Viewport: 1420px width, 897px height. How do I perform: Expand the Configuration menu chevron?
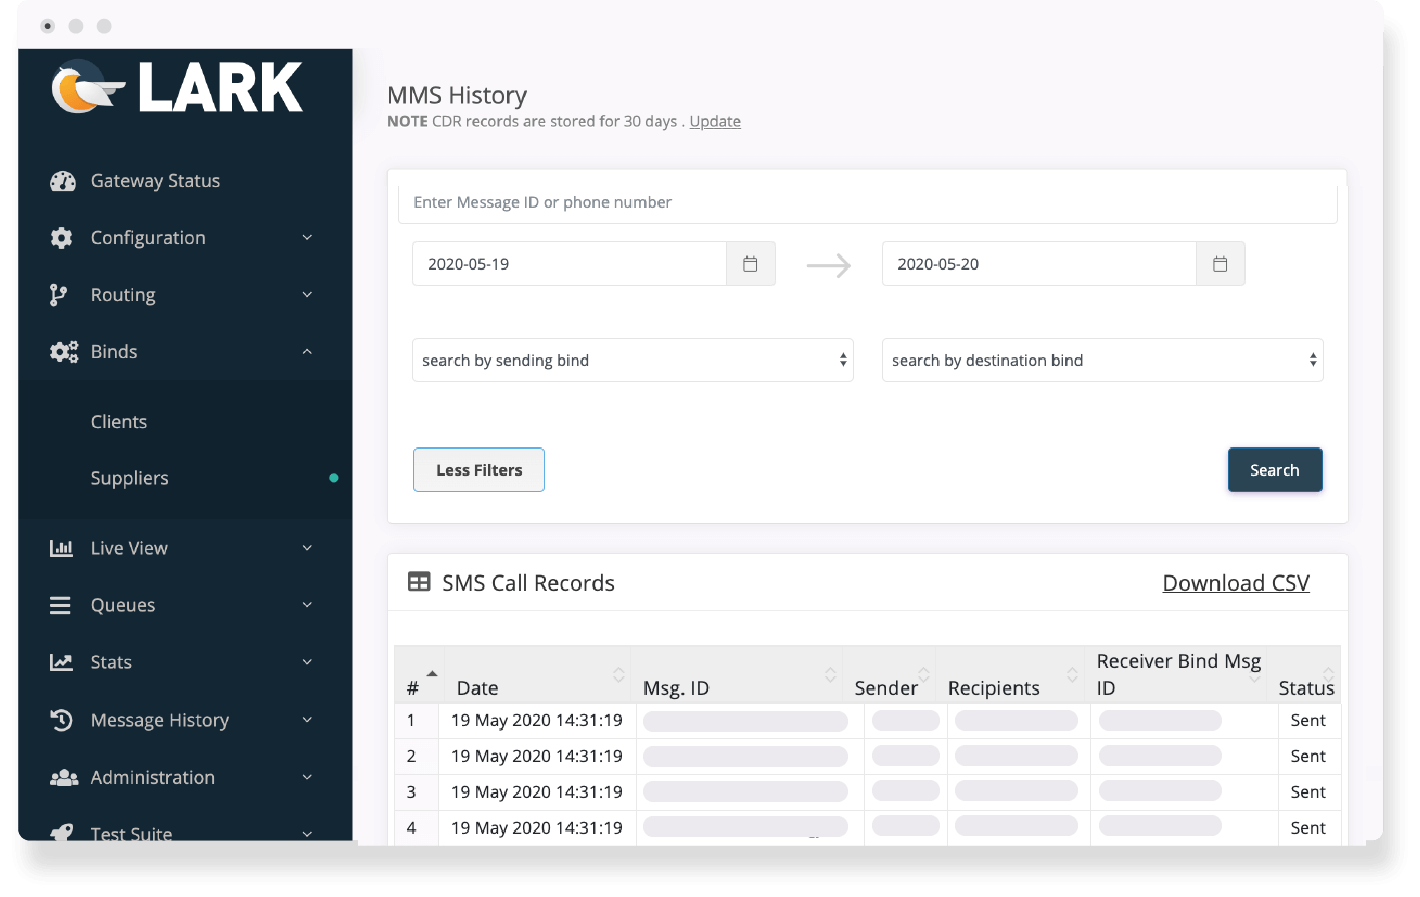click(307, 238)
